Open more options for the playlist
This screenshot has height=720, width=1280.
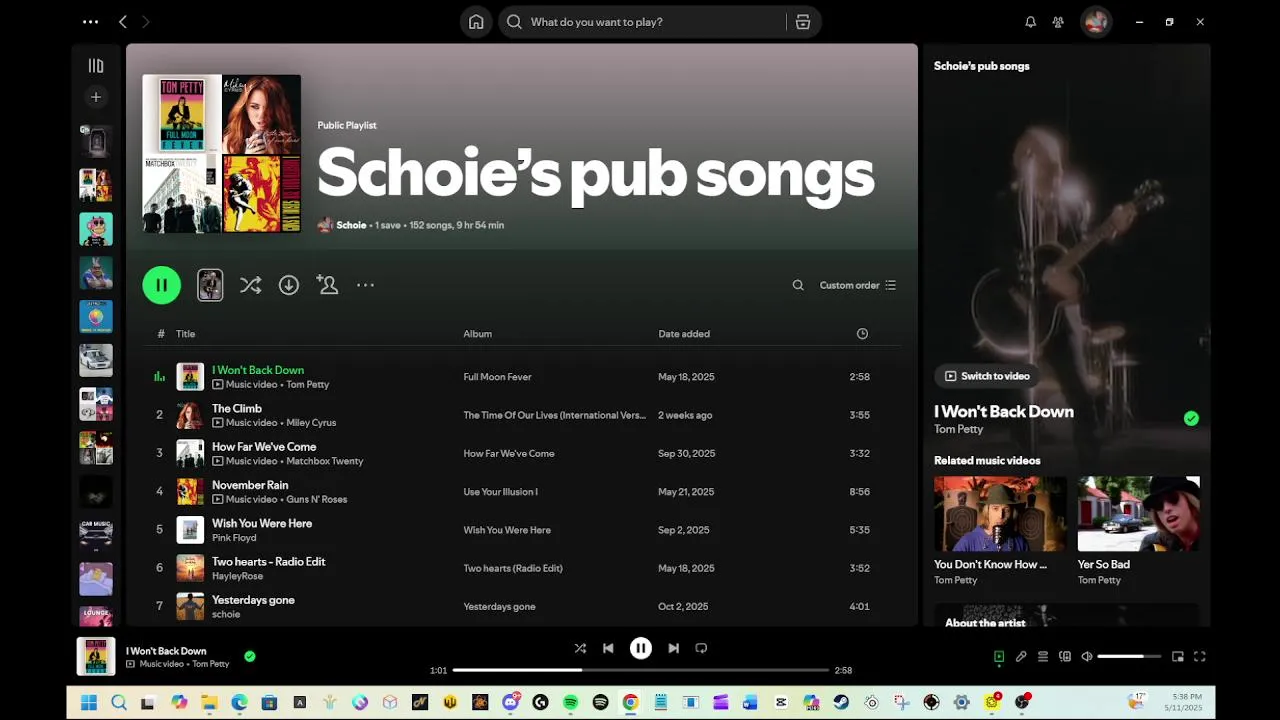click(x=366, y=285)
